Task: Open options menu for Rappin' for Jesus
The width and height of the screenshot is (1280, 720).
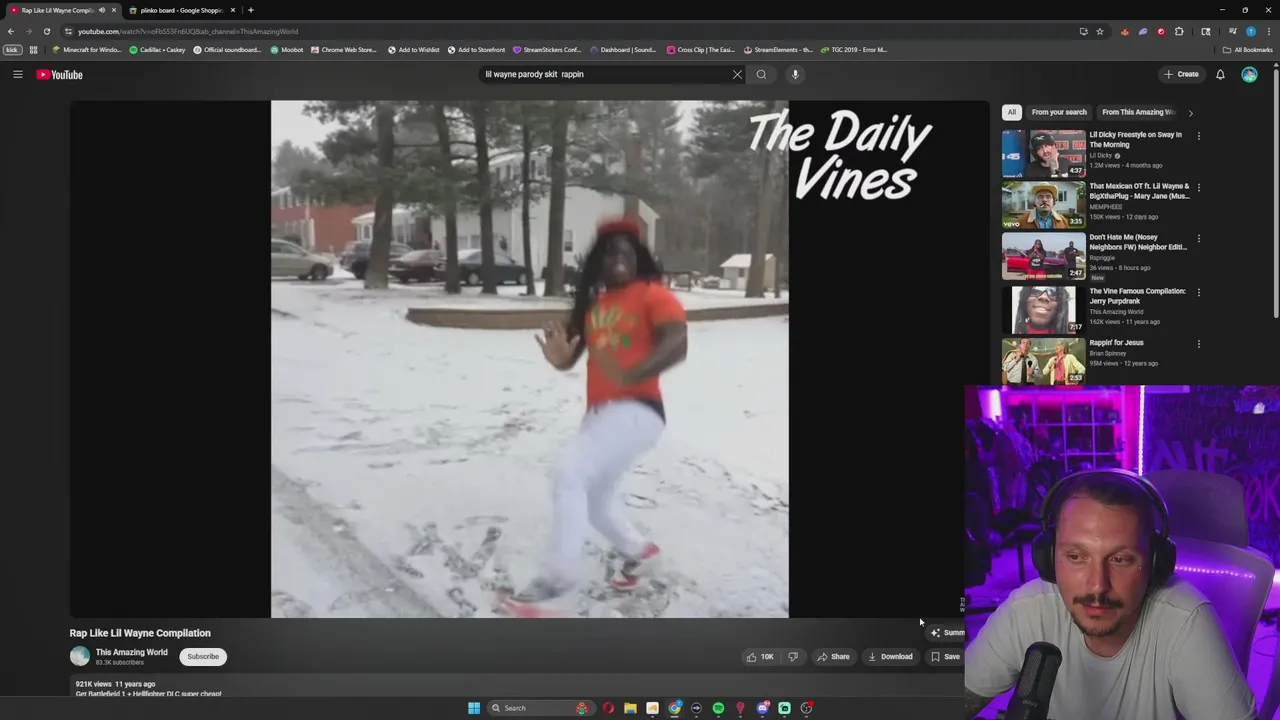Action: [x=1198, y=344]
